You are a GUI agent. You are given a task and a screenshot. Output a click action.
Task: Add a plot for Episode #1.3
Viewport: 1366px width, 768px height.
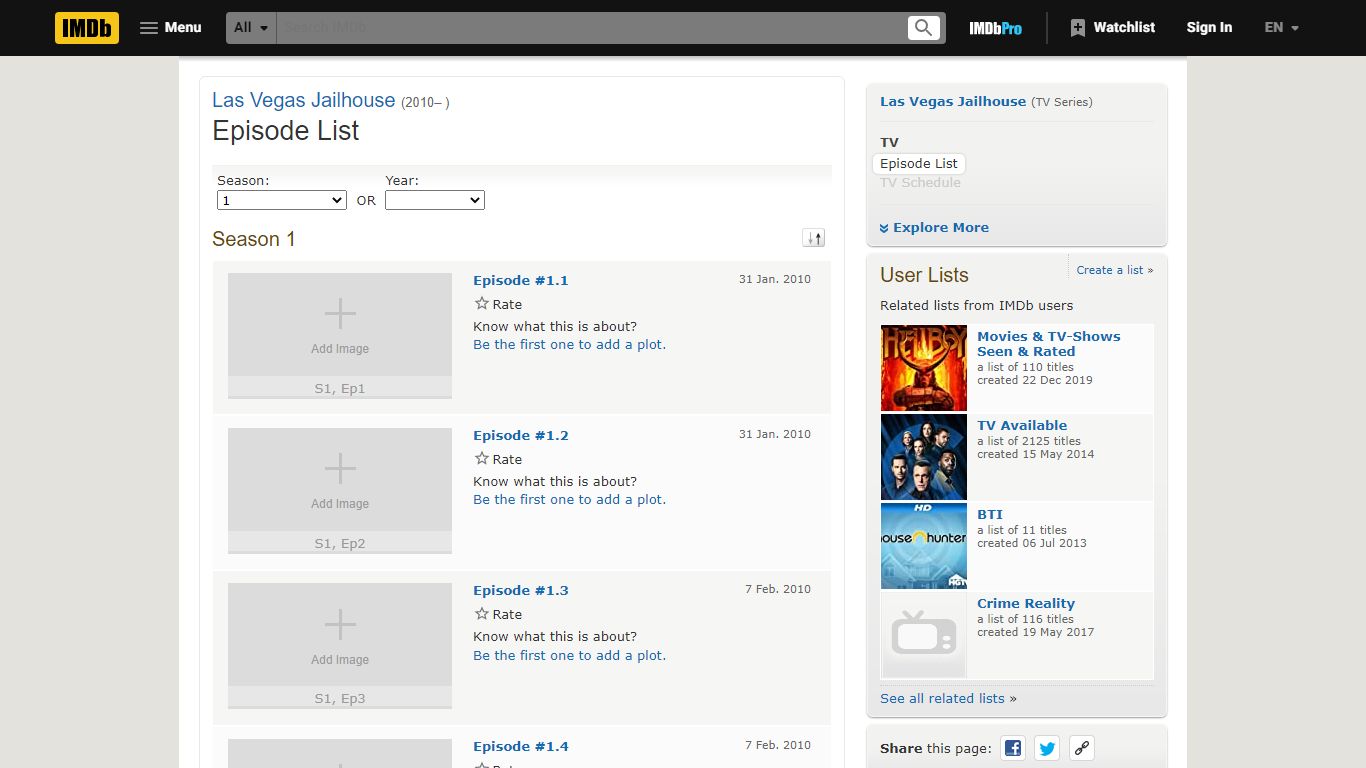569,655
